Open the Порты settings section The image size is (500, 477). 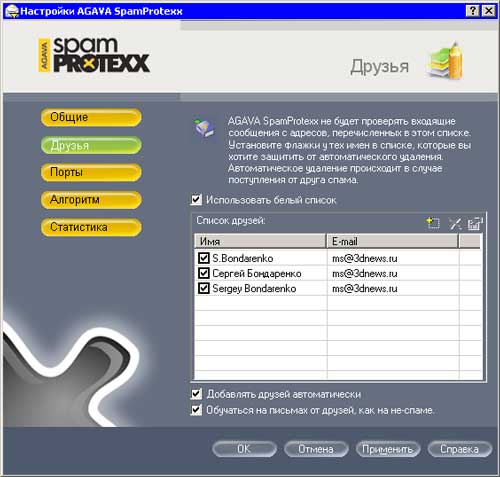click(91, 172)
